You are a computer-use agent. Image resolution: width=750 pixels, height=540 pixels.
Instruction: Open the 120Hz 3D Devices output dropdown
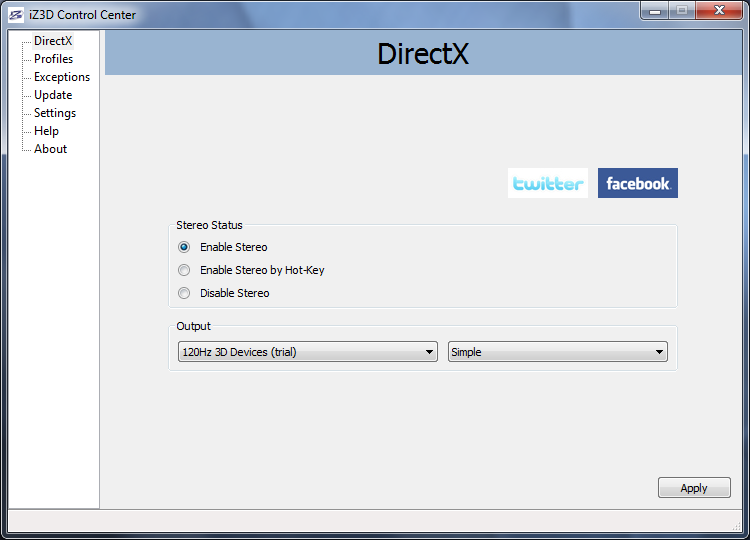coord(308,352)
